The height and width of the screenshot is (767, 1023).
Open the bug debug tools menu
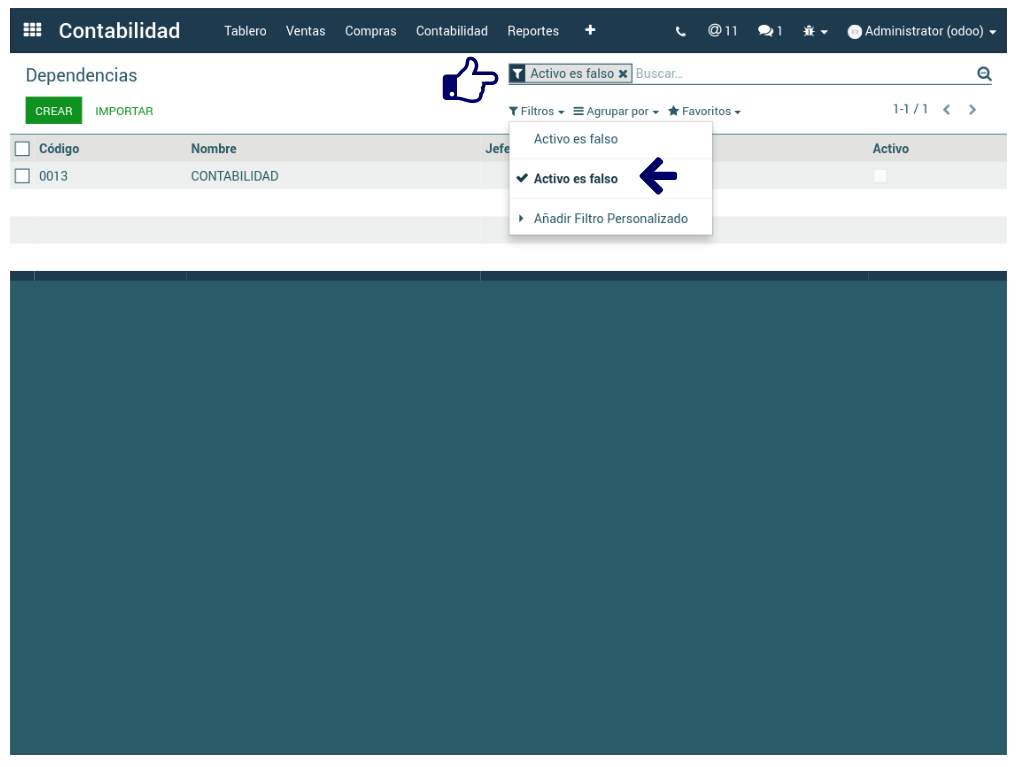coord(814,31)
